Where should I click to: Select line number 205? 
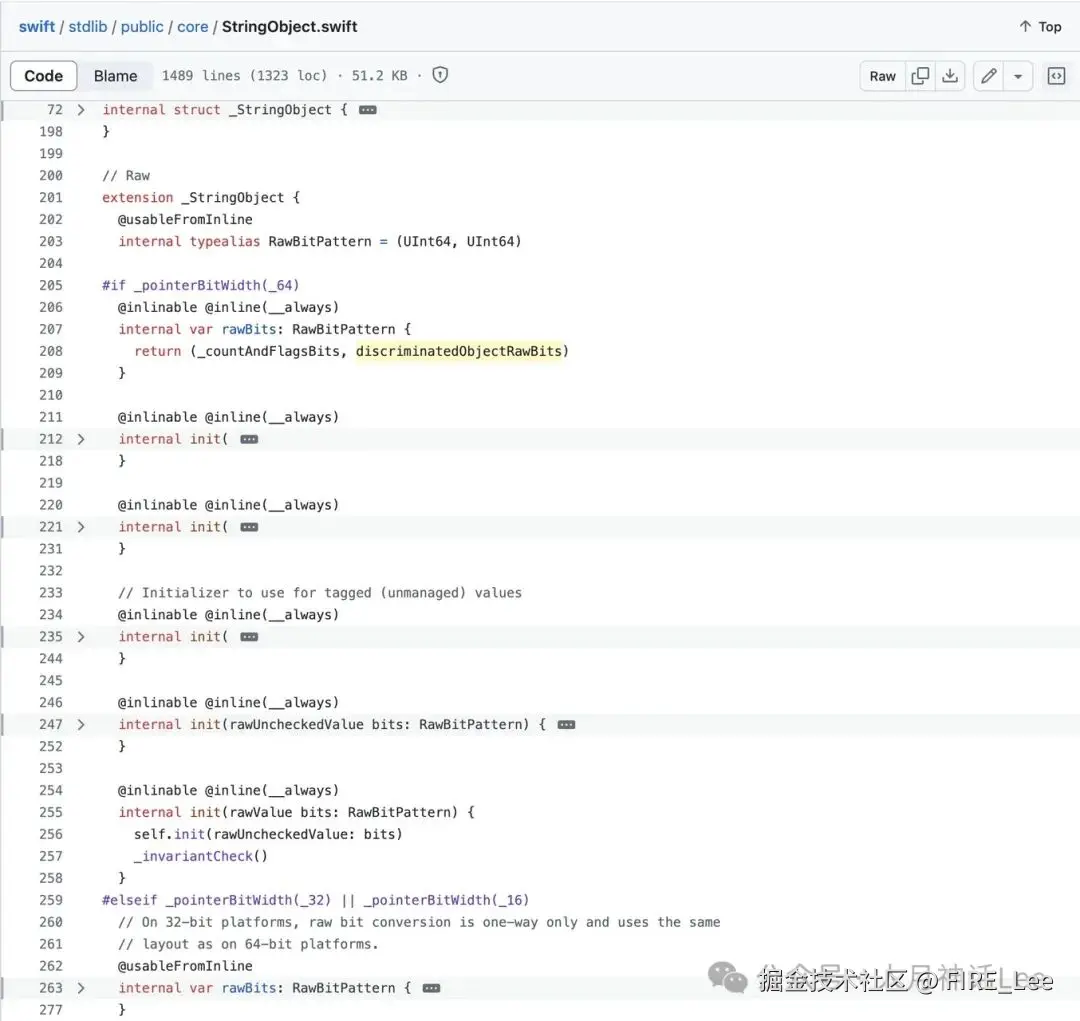(x=51, y=285)
